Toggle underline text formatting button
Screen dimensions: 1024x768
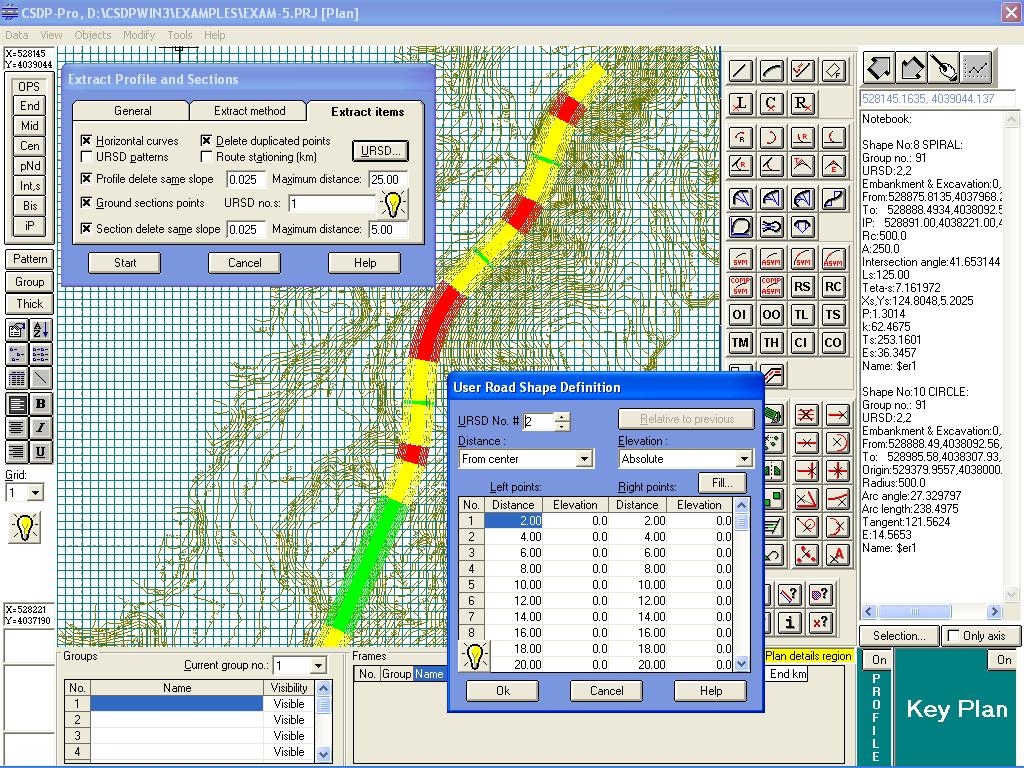click(40, 452)
